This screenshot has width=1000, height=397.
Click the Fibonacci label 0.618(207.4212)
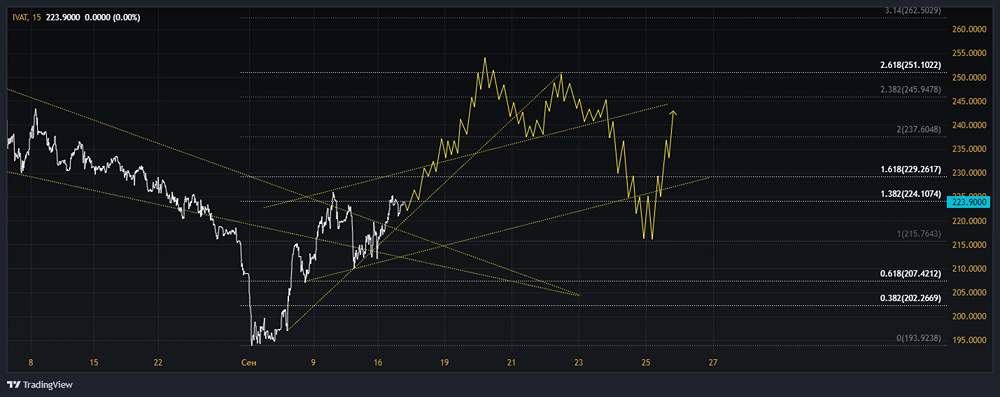[912, 273]
